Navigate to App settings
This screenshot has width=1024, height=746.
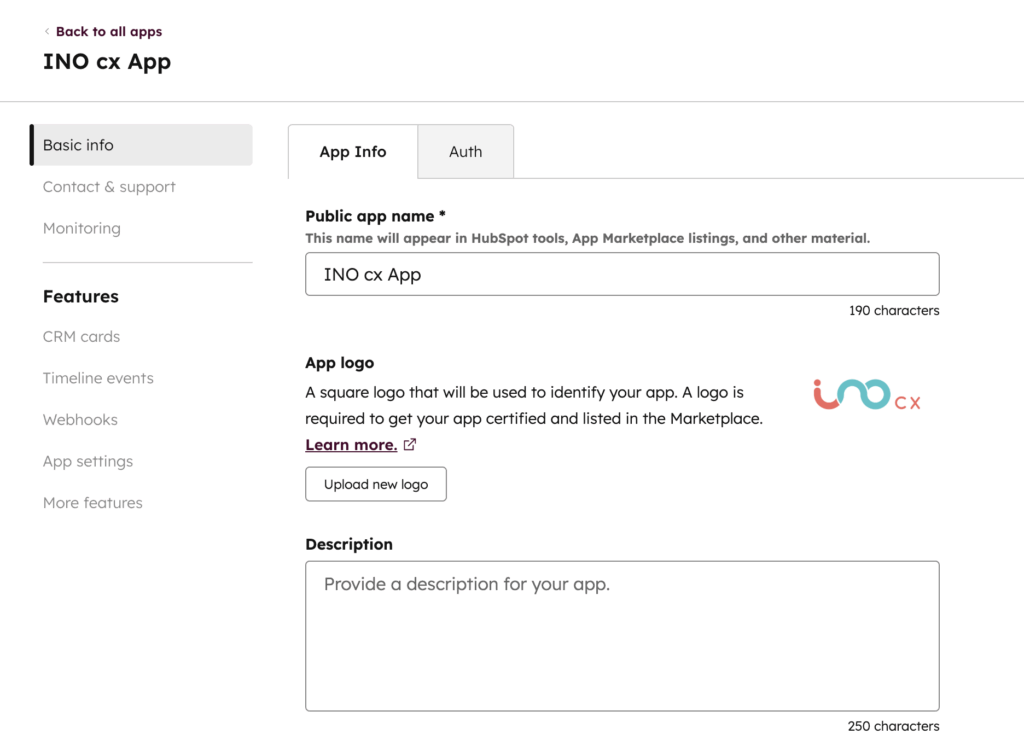(x=88, y=461)
